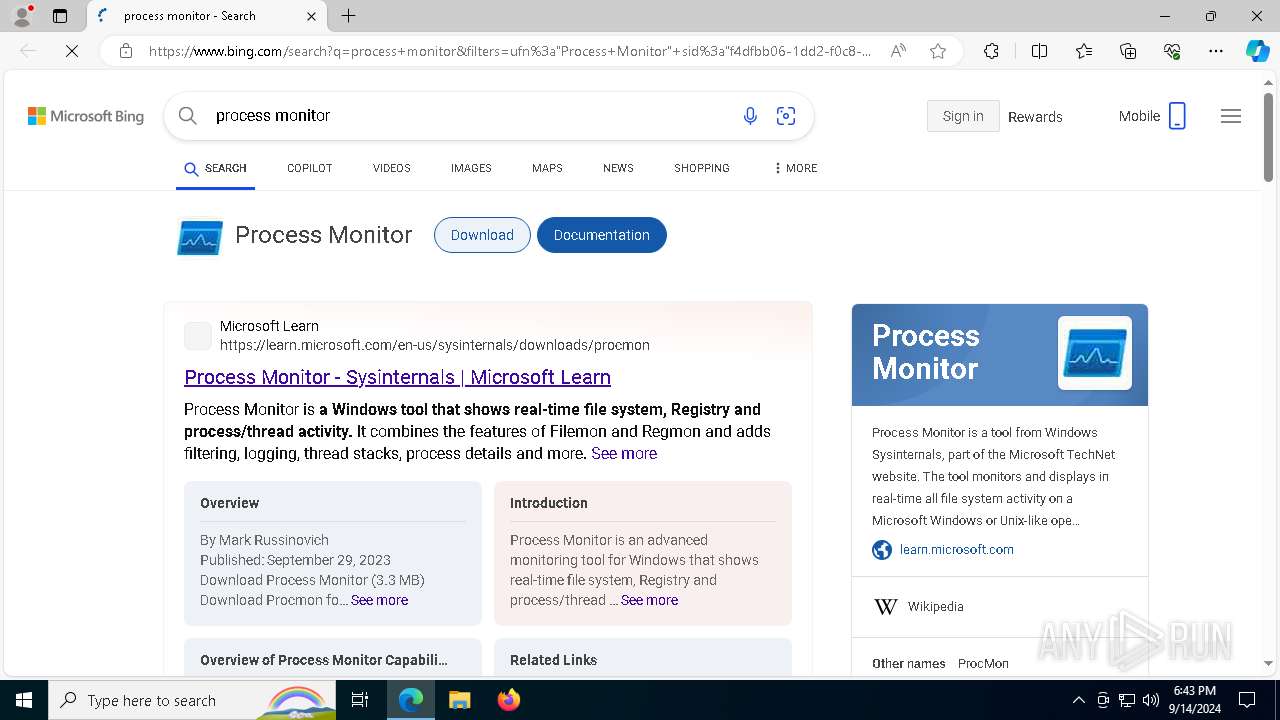Open Browser essentials heart icon

(x=1172, y=51)
